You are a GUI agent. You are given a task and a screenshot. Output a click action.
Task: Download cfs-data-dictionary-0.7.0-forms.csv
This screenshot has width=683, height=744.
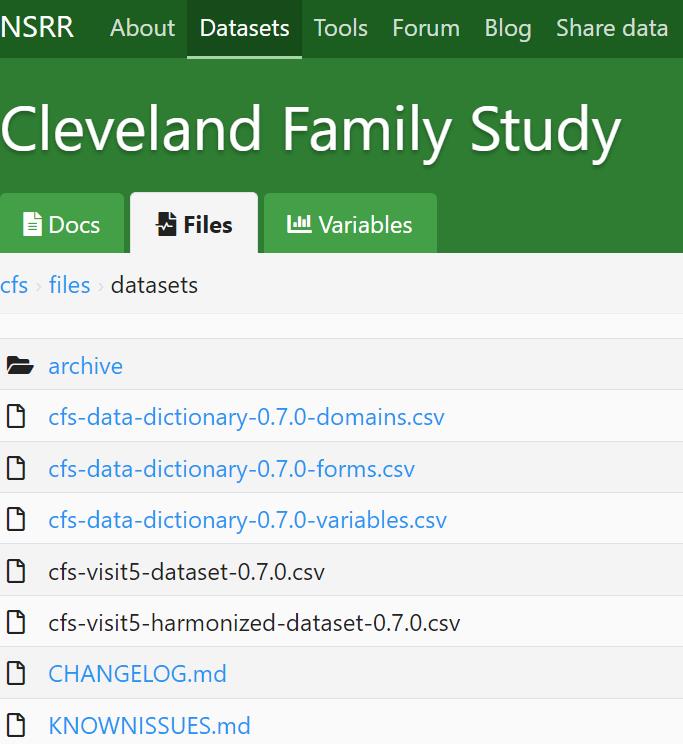click(x=232, y=469)
